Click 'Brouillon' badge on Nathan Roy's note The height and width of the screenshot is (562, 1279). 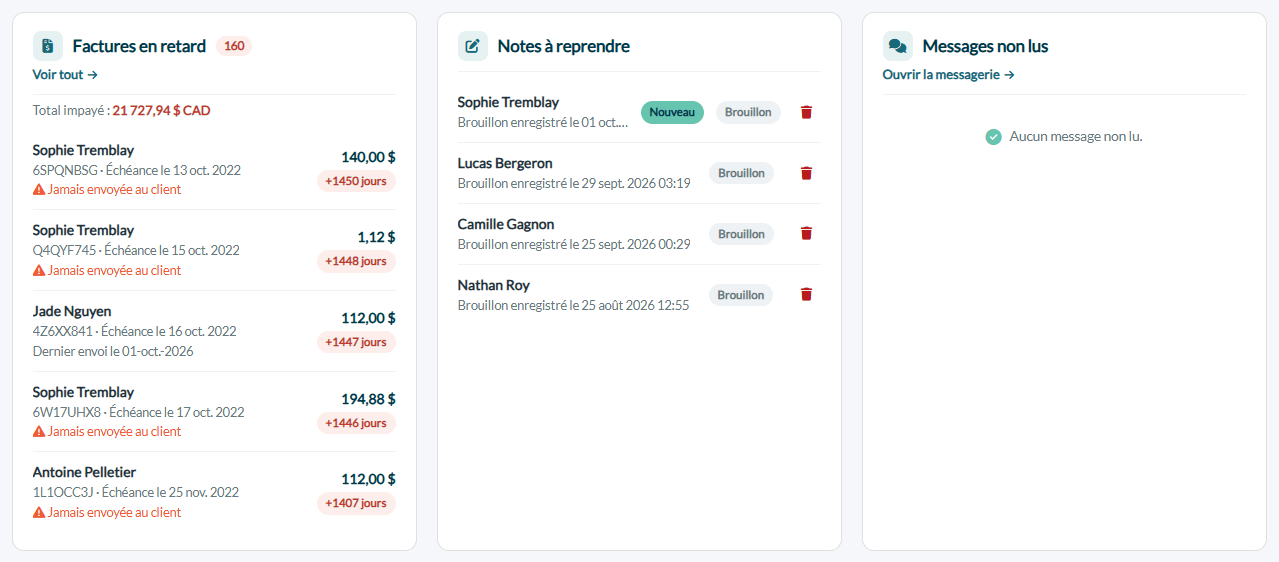(x=741, y=295)
